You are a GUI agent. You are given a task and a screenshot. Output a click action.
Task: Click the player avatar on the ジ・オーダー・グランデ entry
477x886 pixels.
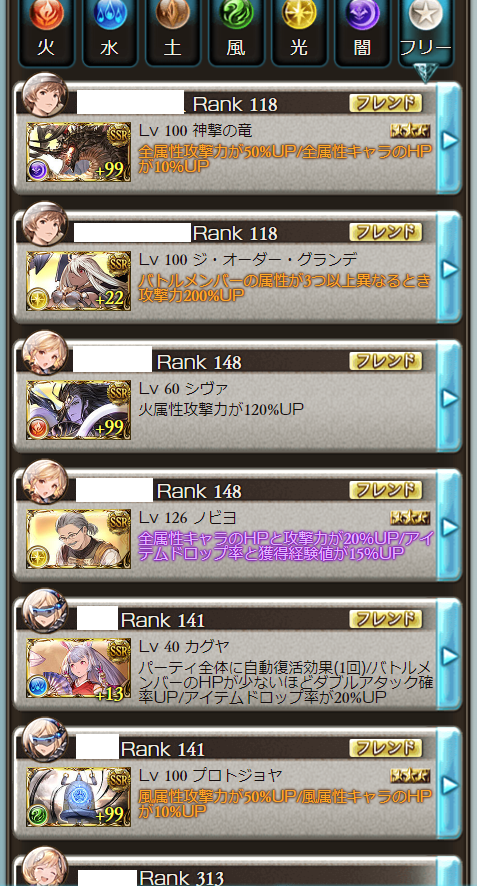45,223
